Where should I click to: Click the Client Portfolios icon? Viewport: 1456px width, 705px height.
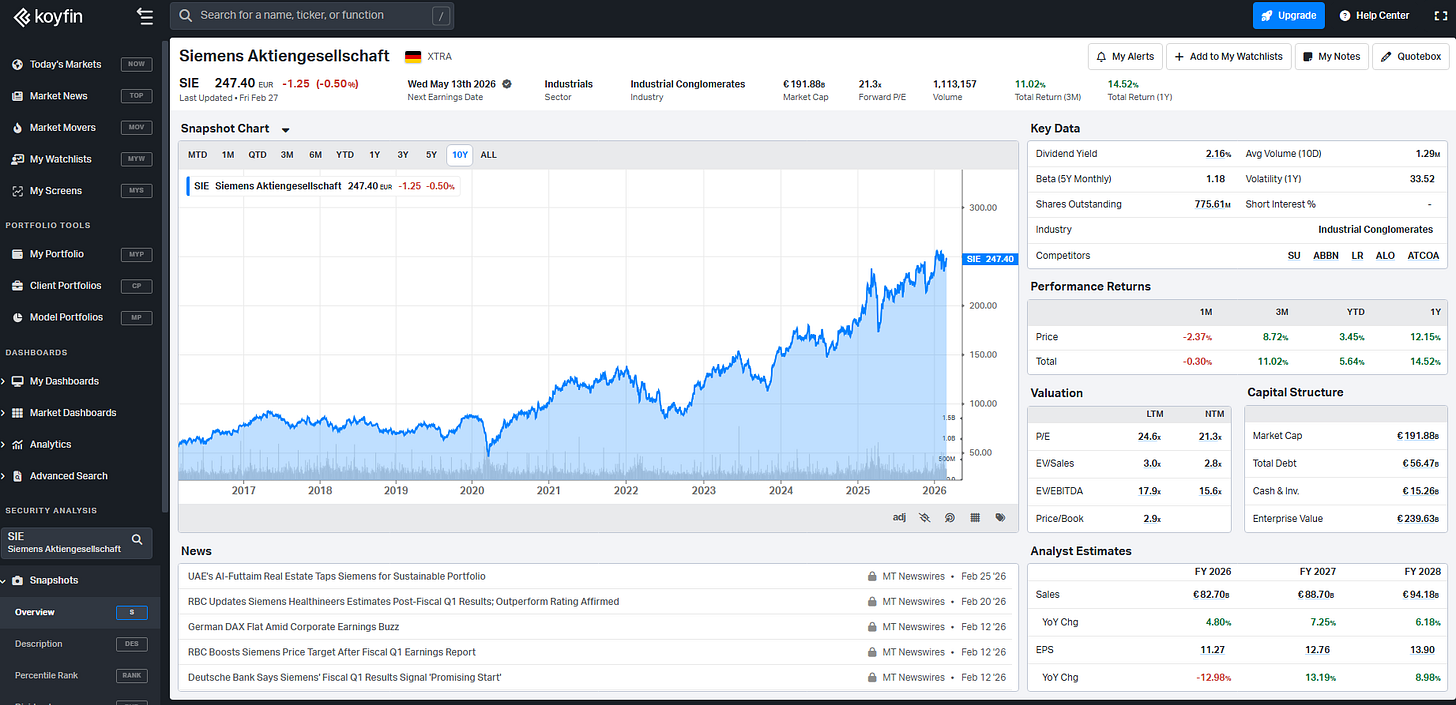(x=17, y=286)
